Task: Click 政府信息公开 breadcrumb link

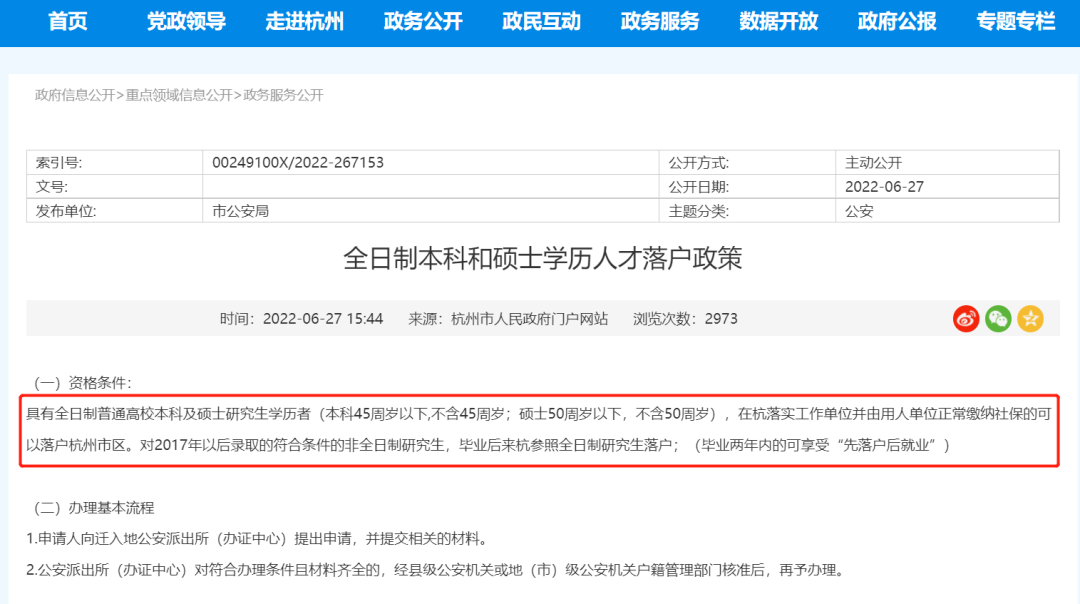Action: pyautogui.click(x=75, y=95)
